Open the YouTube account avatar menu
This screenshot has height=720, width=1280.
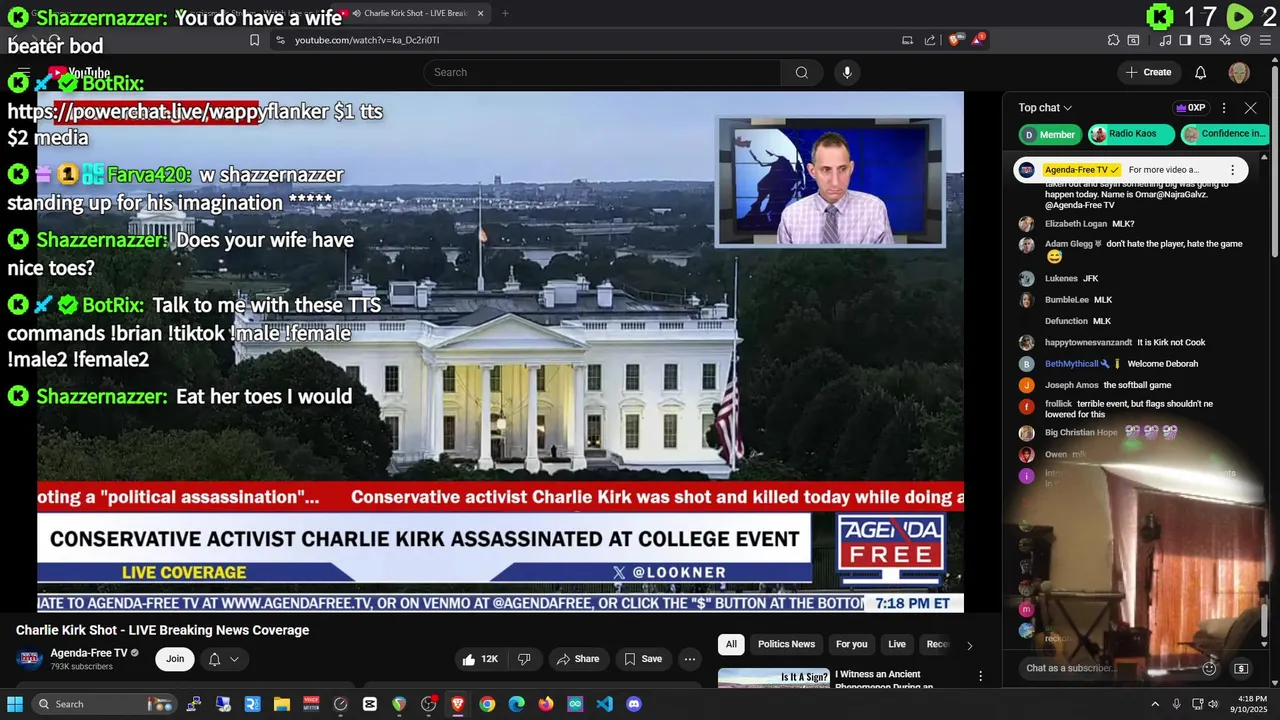point(1239,72)
